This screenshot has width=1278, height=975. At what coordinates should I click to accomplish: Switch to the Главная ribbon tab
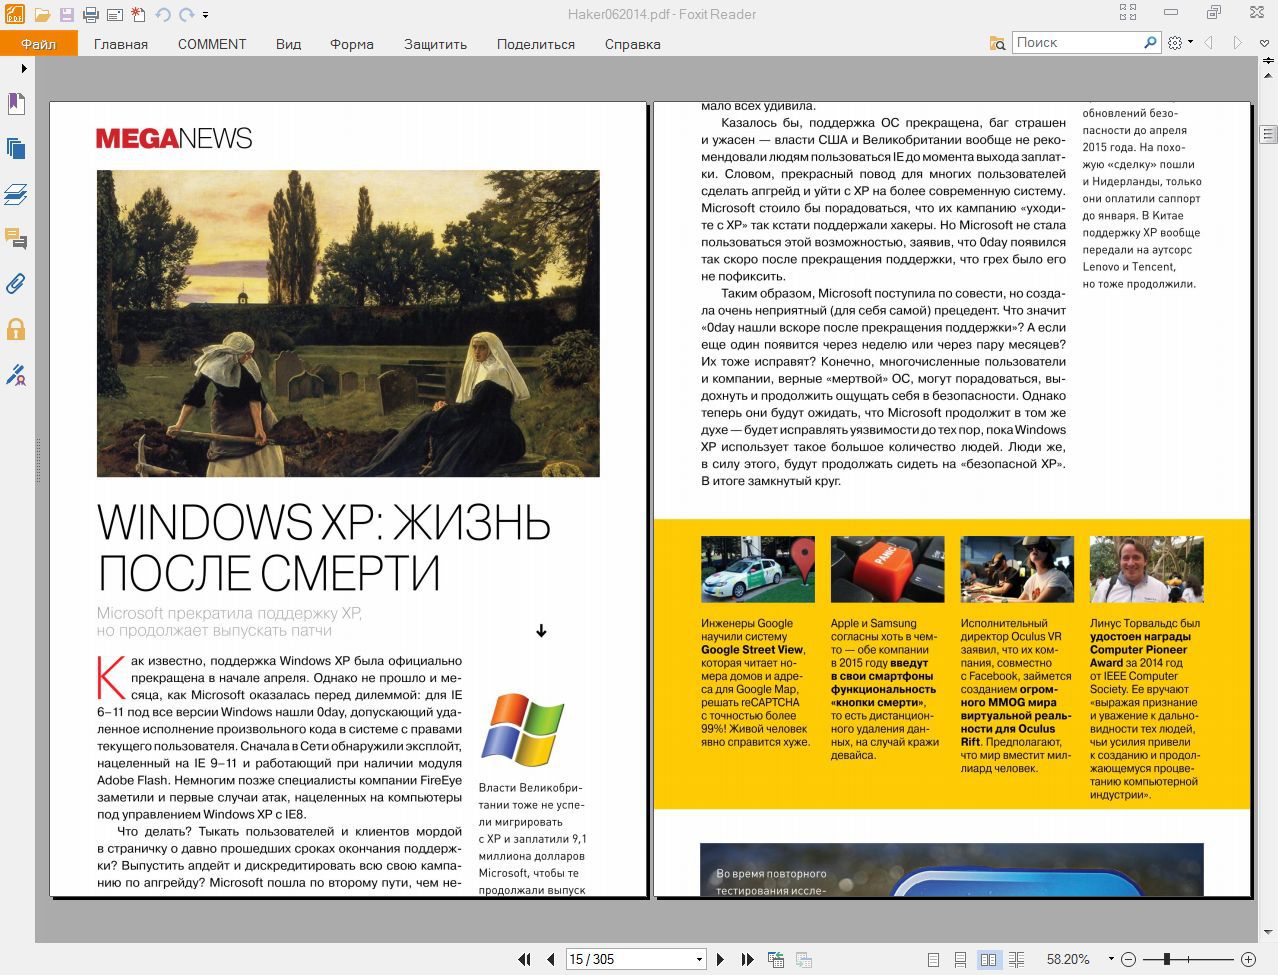pyautogui.click(x=121, y=44)
